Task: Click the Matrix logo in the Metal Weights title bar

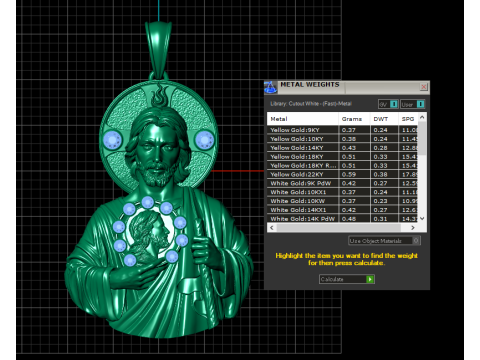Action: [x=270, y=87]
